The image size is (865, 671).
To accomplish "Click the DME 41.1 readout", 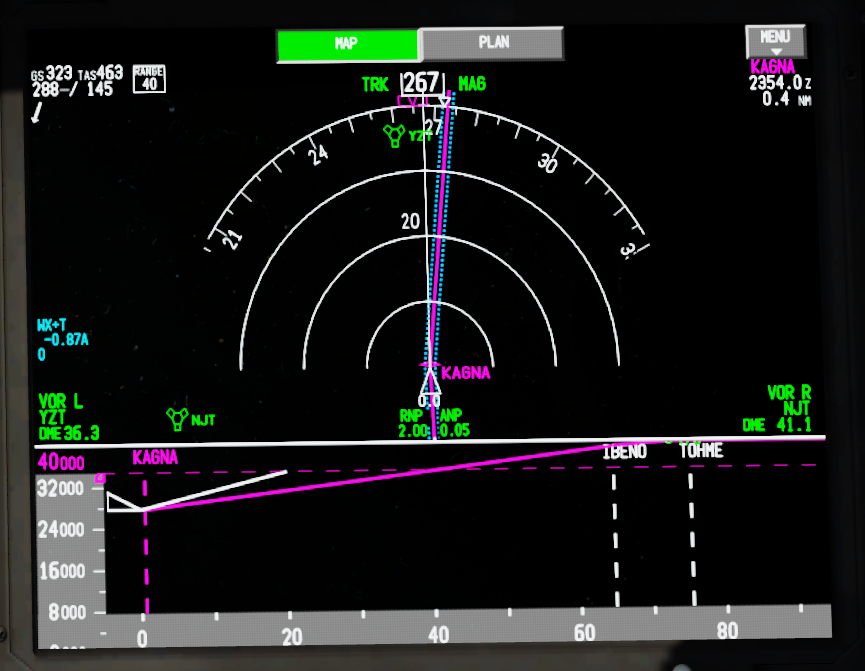I will [777, 424].
